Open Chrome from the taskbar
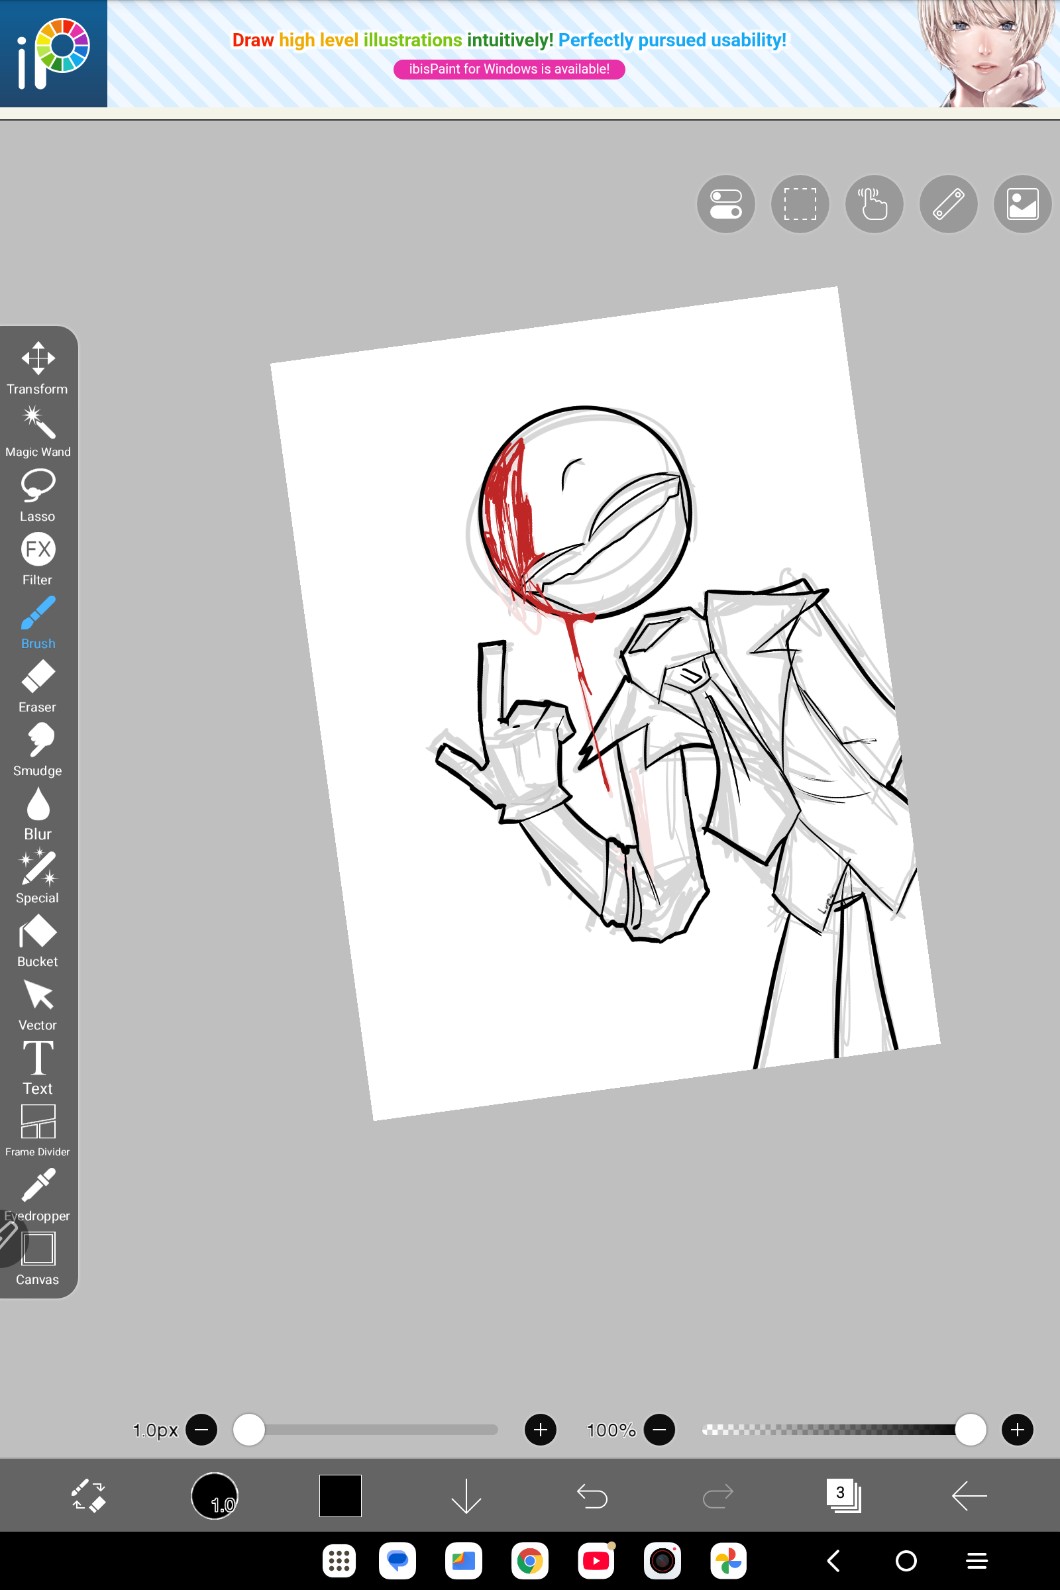The width and height of the screenshot is (1060, 1590). 530,1560
